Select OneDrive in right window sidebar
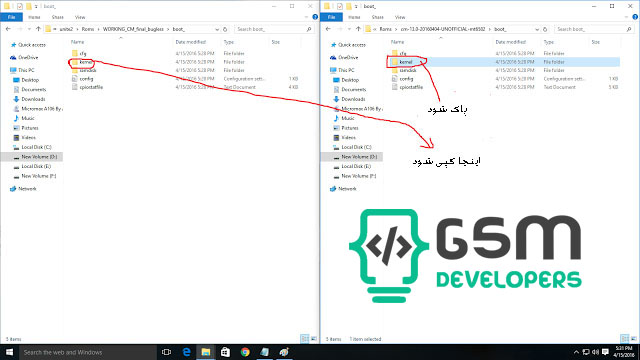 pos(344,58)
